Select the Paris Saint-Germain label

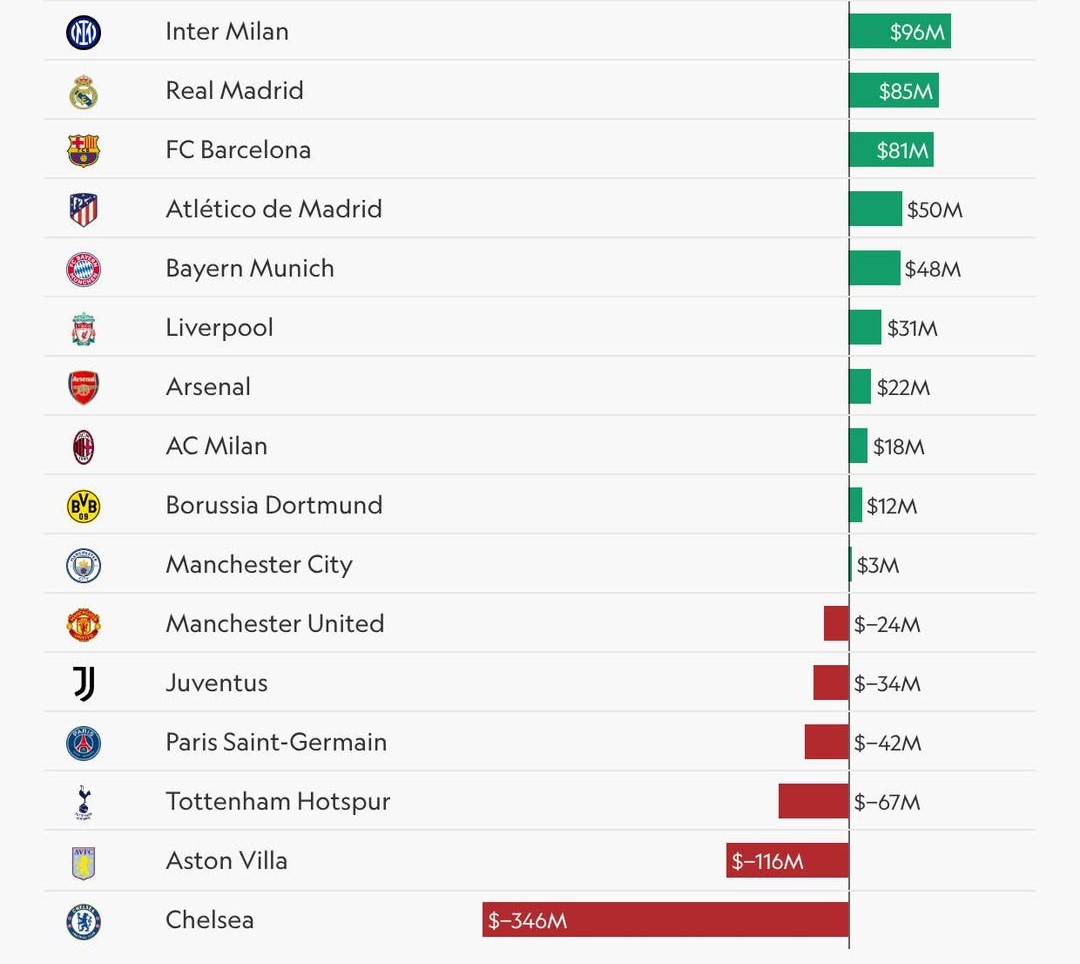tap(276, 742)
